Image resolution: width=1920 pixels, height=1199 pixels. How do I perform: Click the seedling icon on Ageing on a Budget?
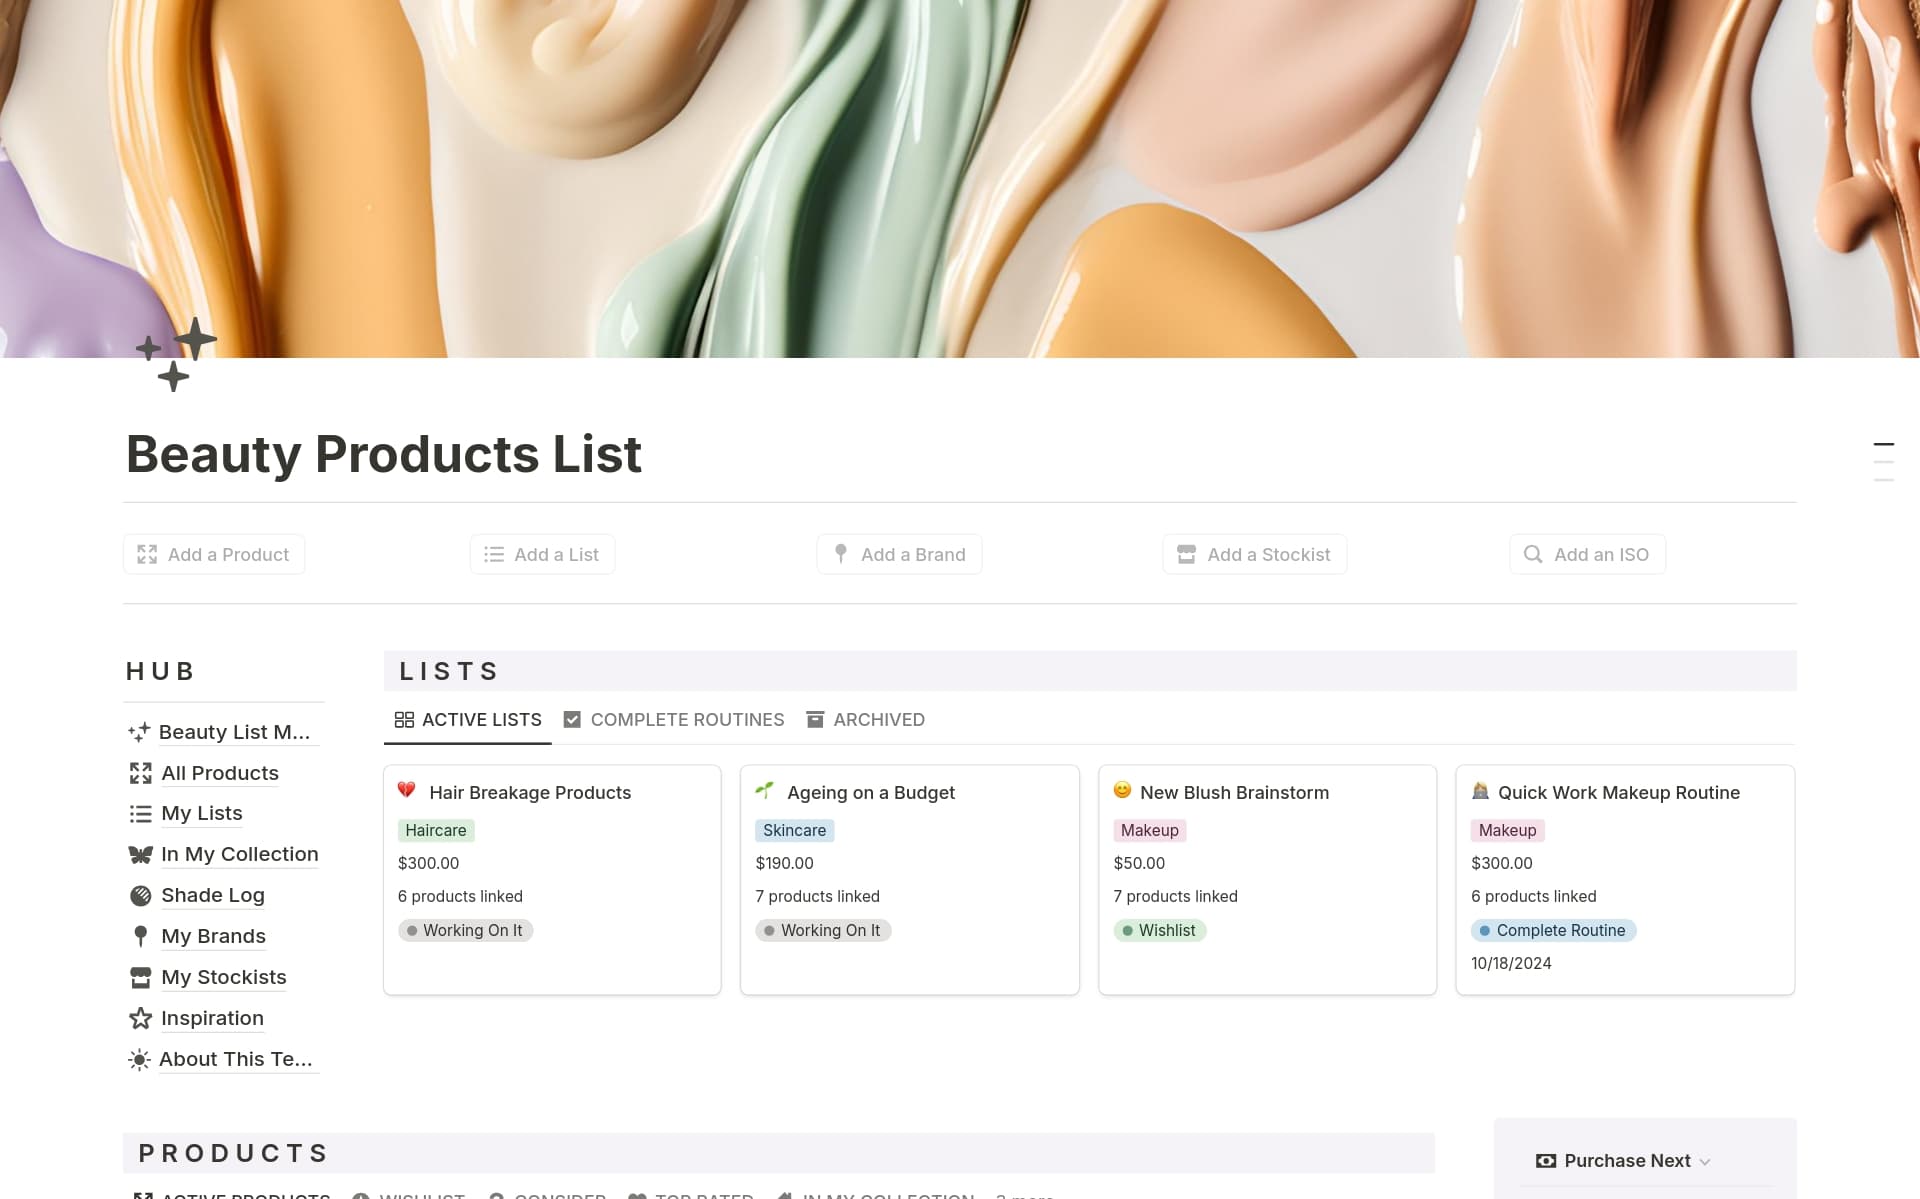coord(765,790)
